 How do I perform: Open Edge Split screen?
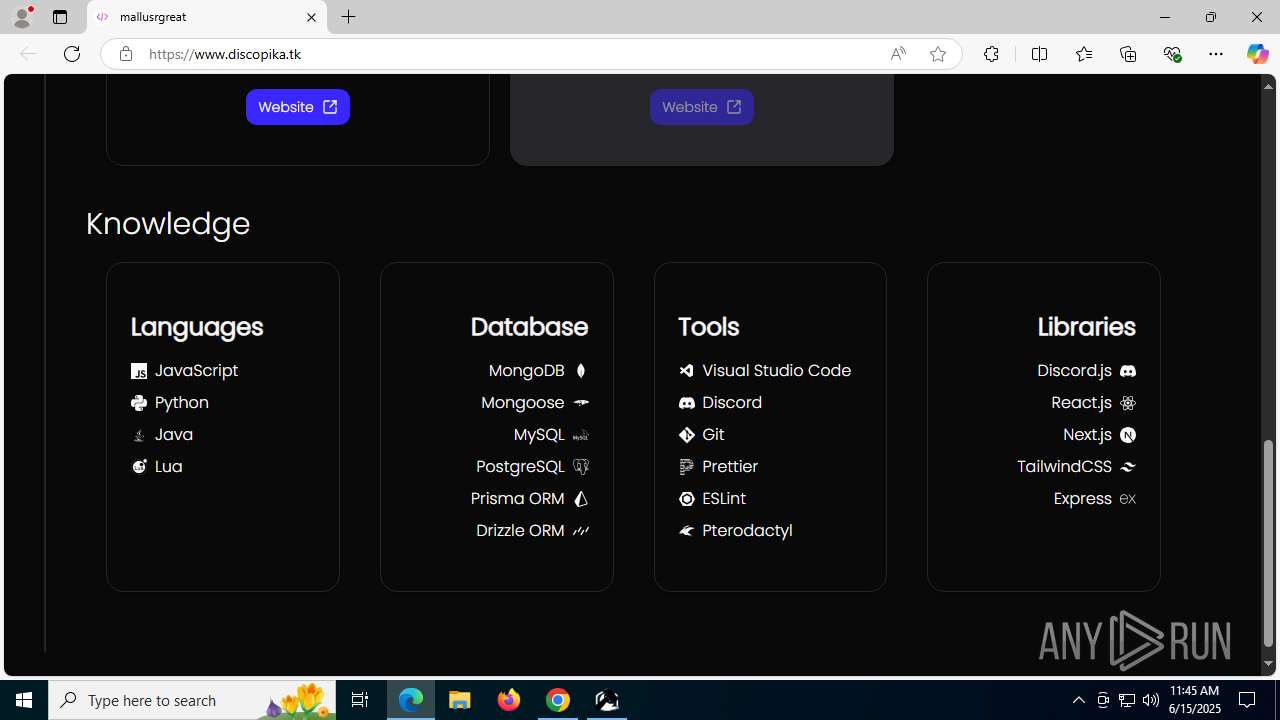point(1039,54)
